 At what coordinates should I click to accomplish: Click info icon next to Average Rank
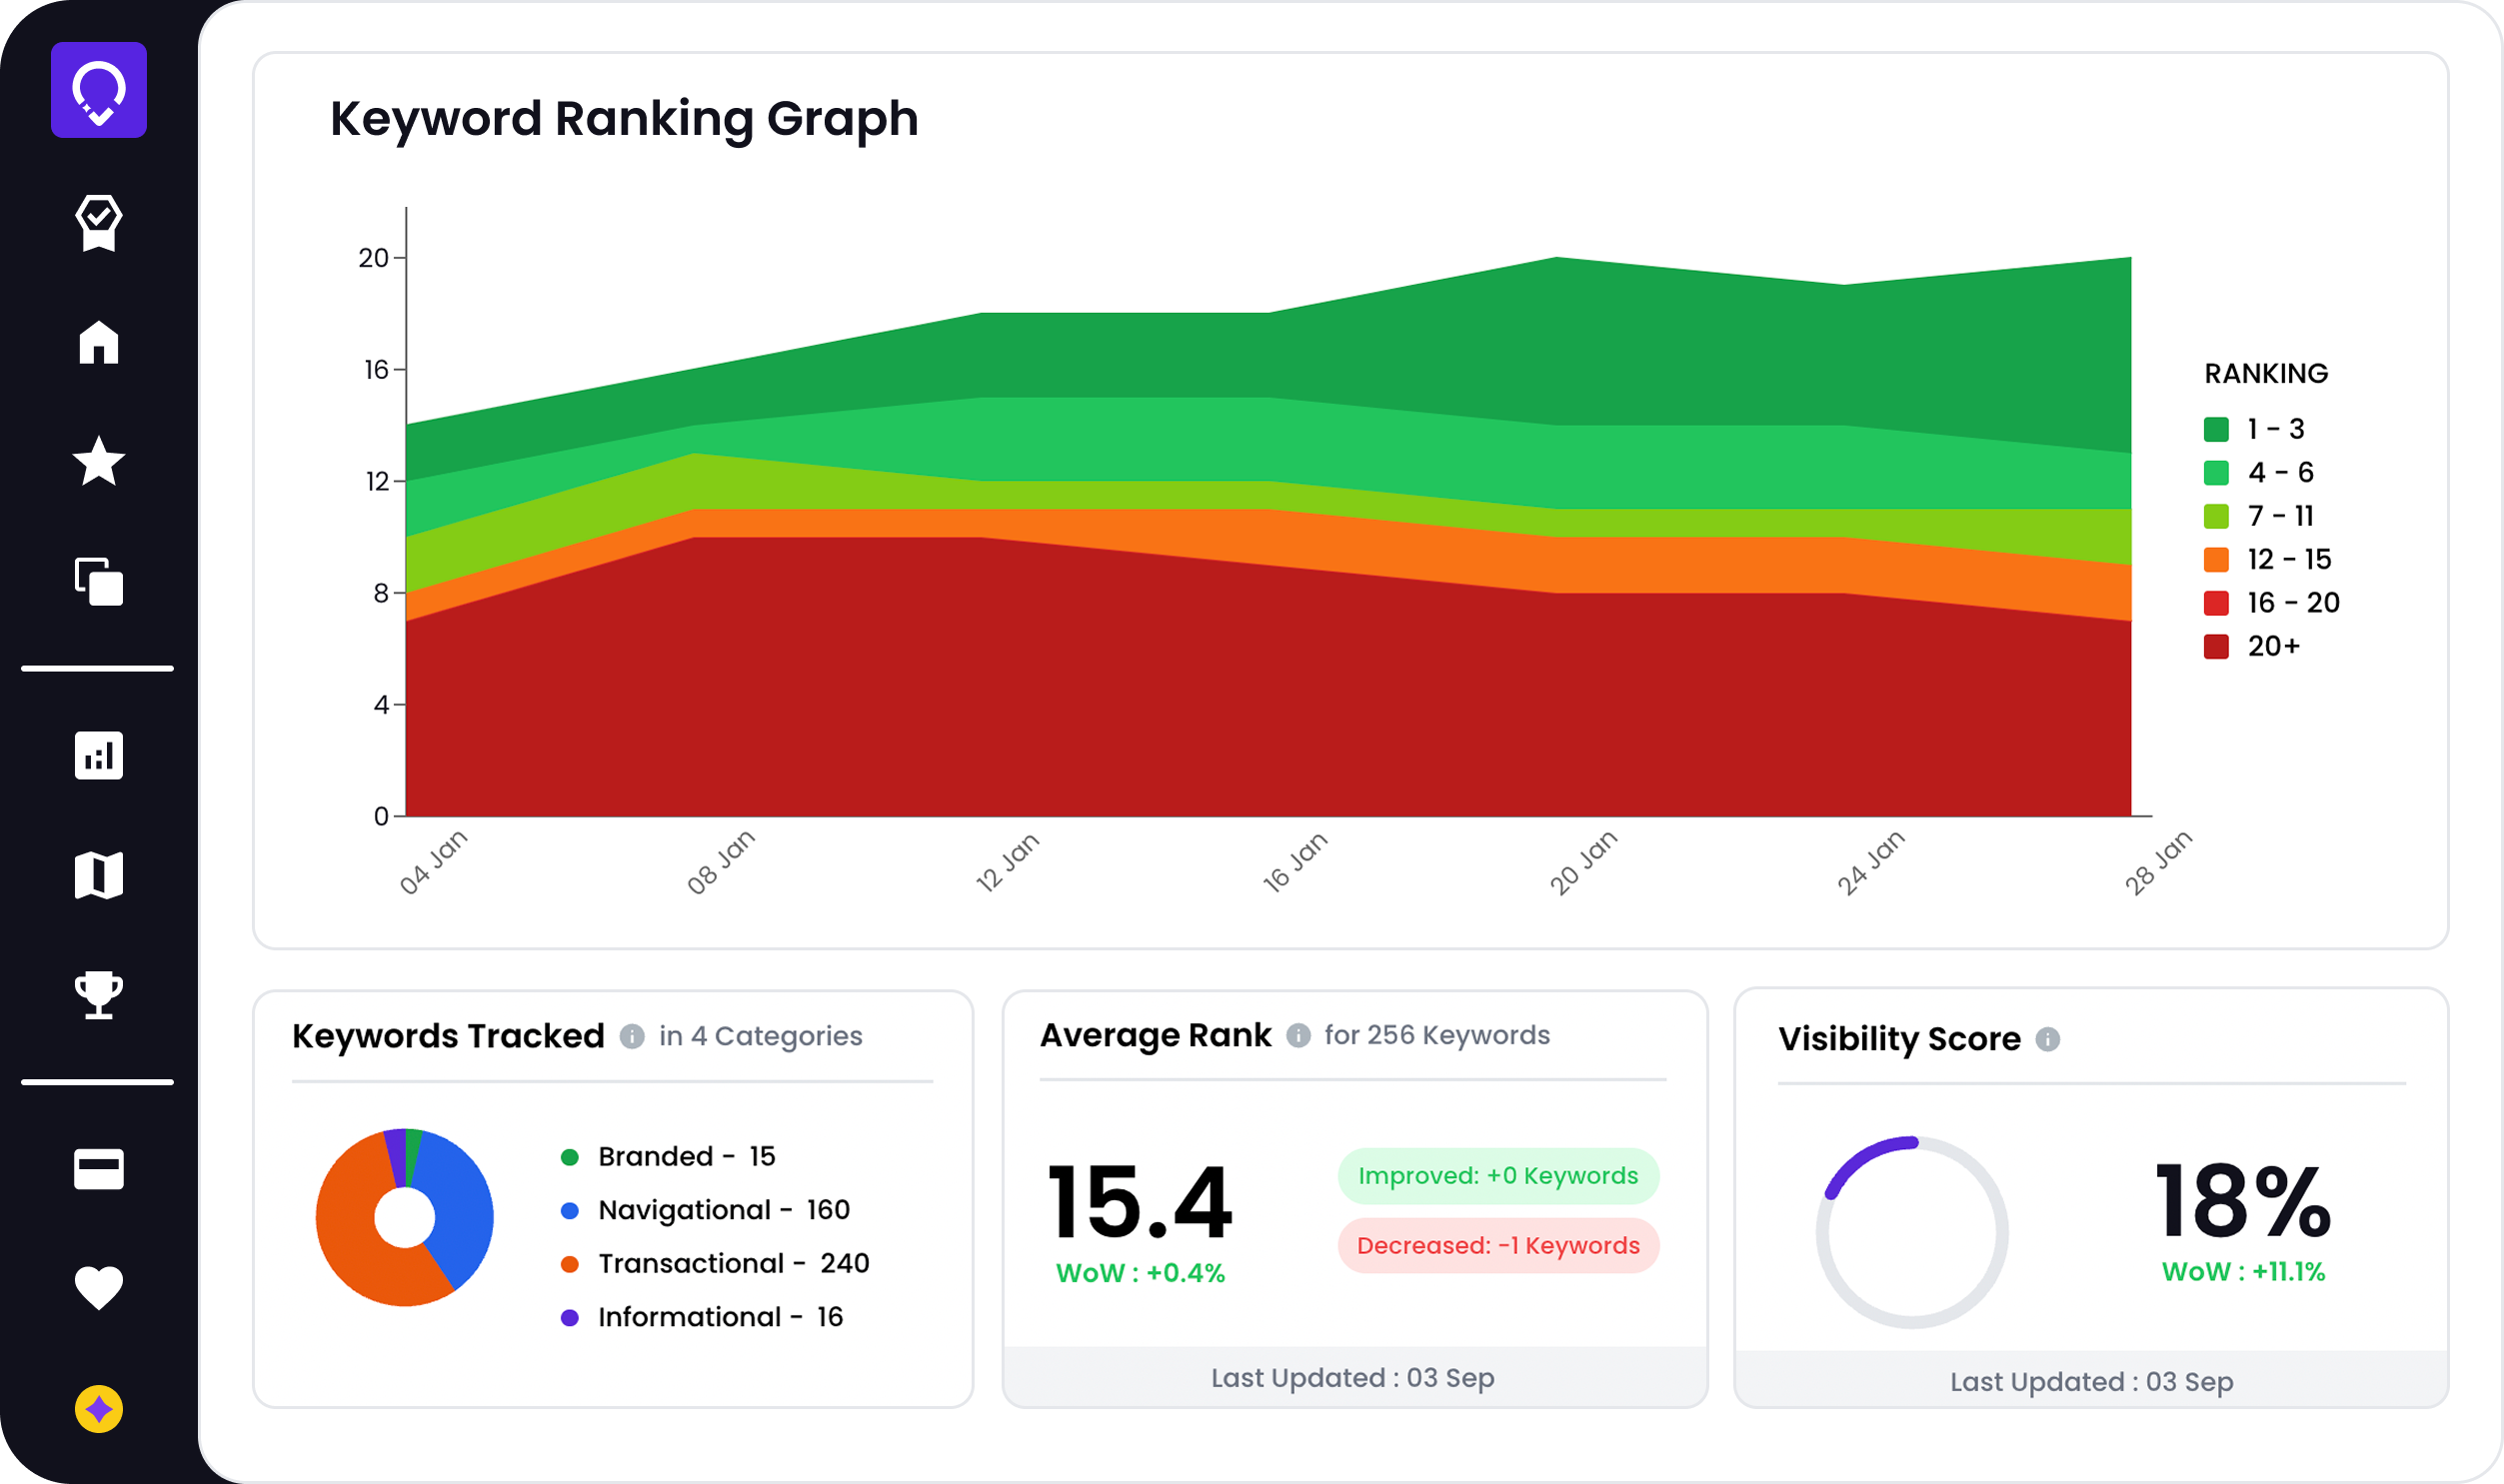click(x=1298, y=1035)
